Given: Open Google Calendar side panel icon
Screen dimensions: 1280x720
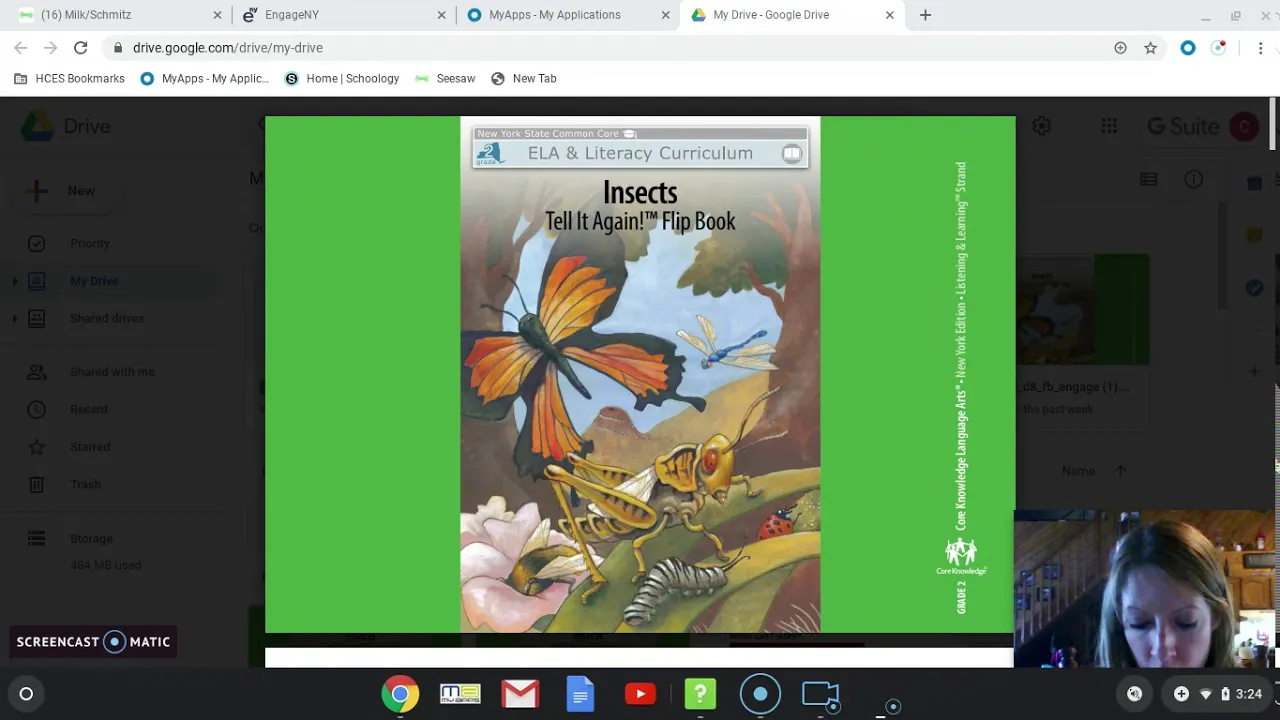Looking at the screenshot, I should [1254, 182].
